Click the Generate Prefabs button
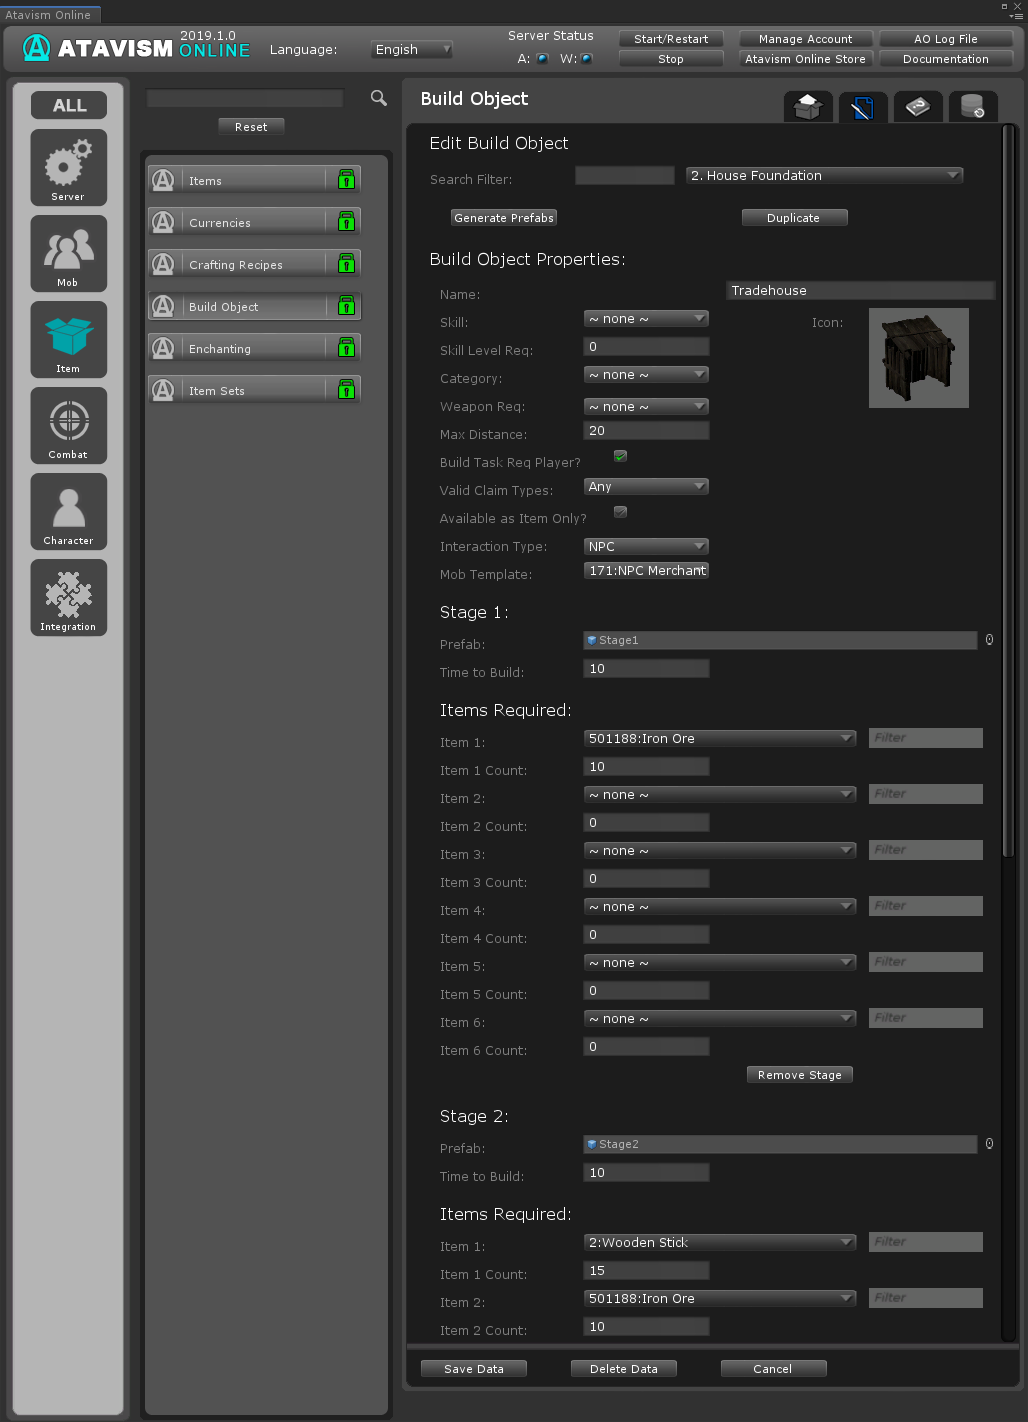Screen dimensions: 1028x1422 click(x=504, y=218)
